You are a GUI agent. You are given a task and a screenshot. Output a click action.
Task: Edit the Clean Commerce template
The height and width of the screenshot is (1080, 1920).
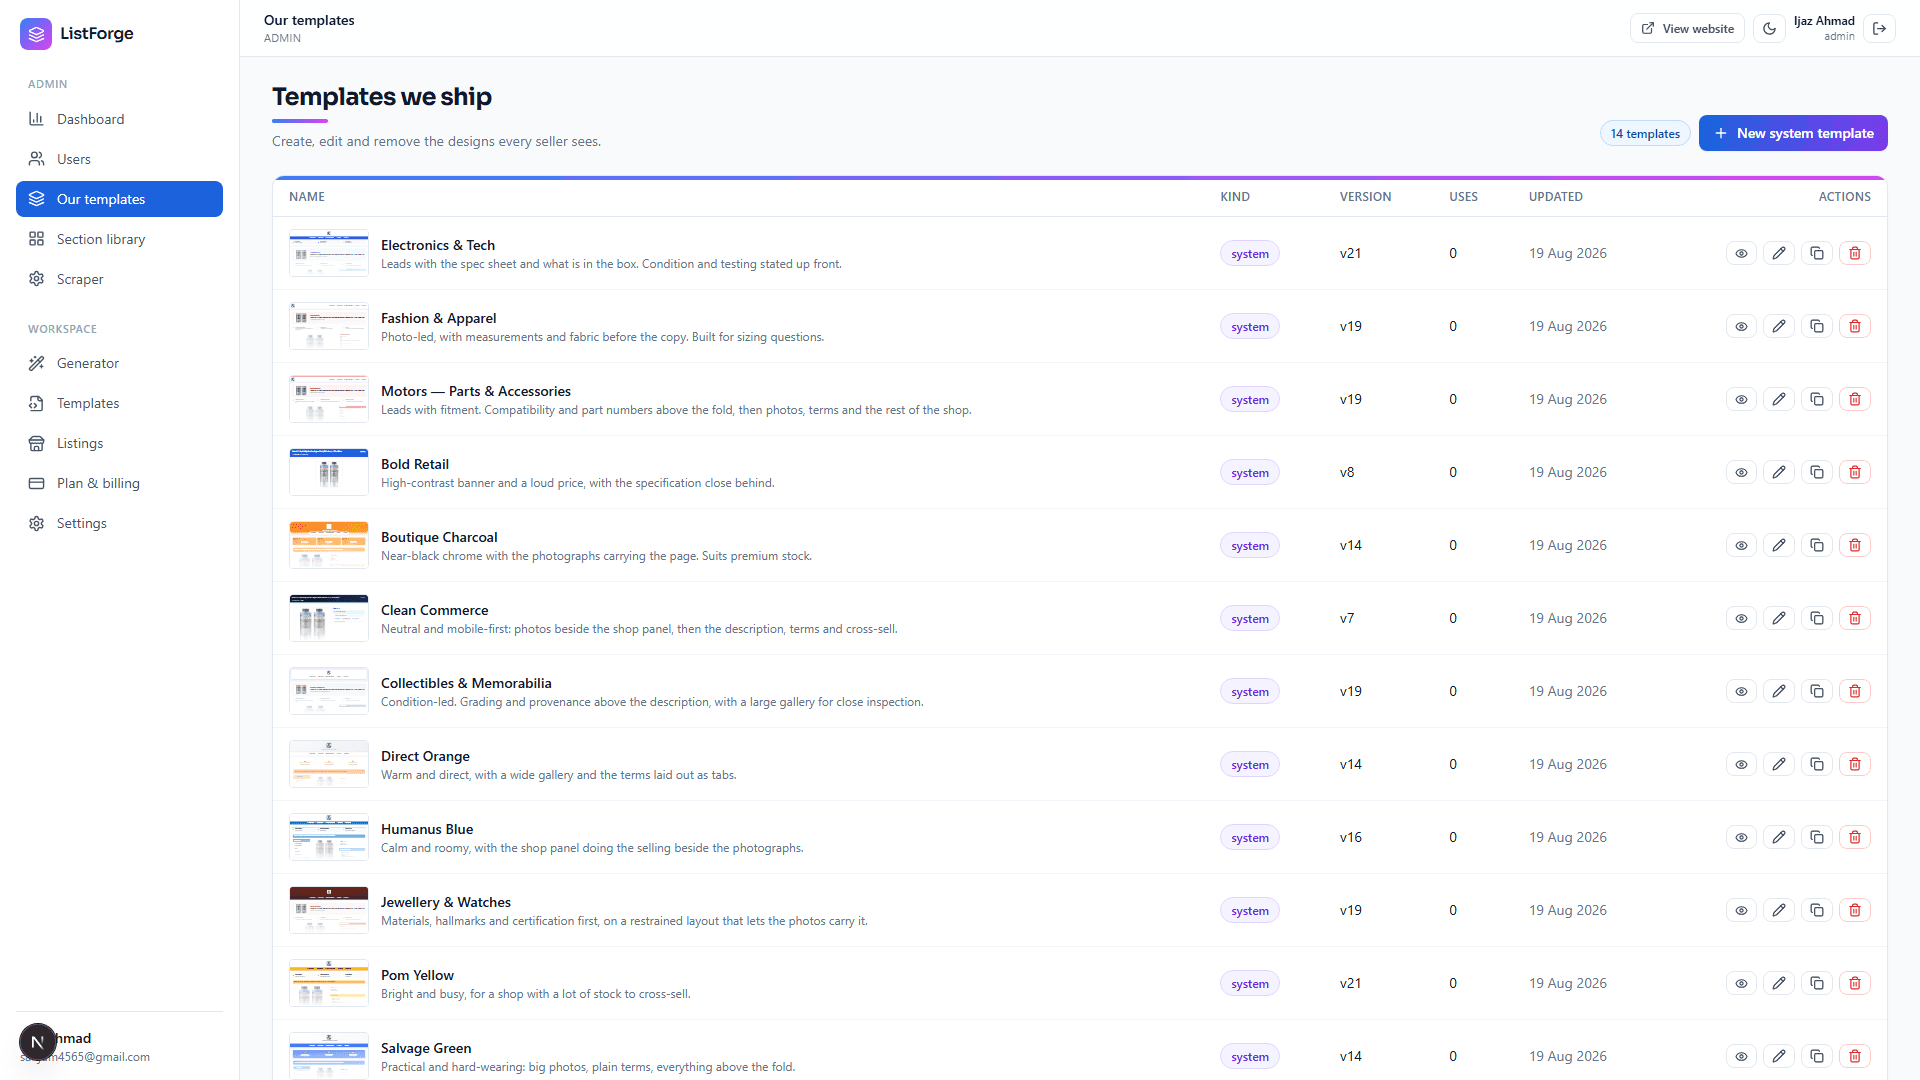pyautogui.click(x=1779, y=618)
